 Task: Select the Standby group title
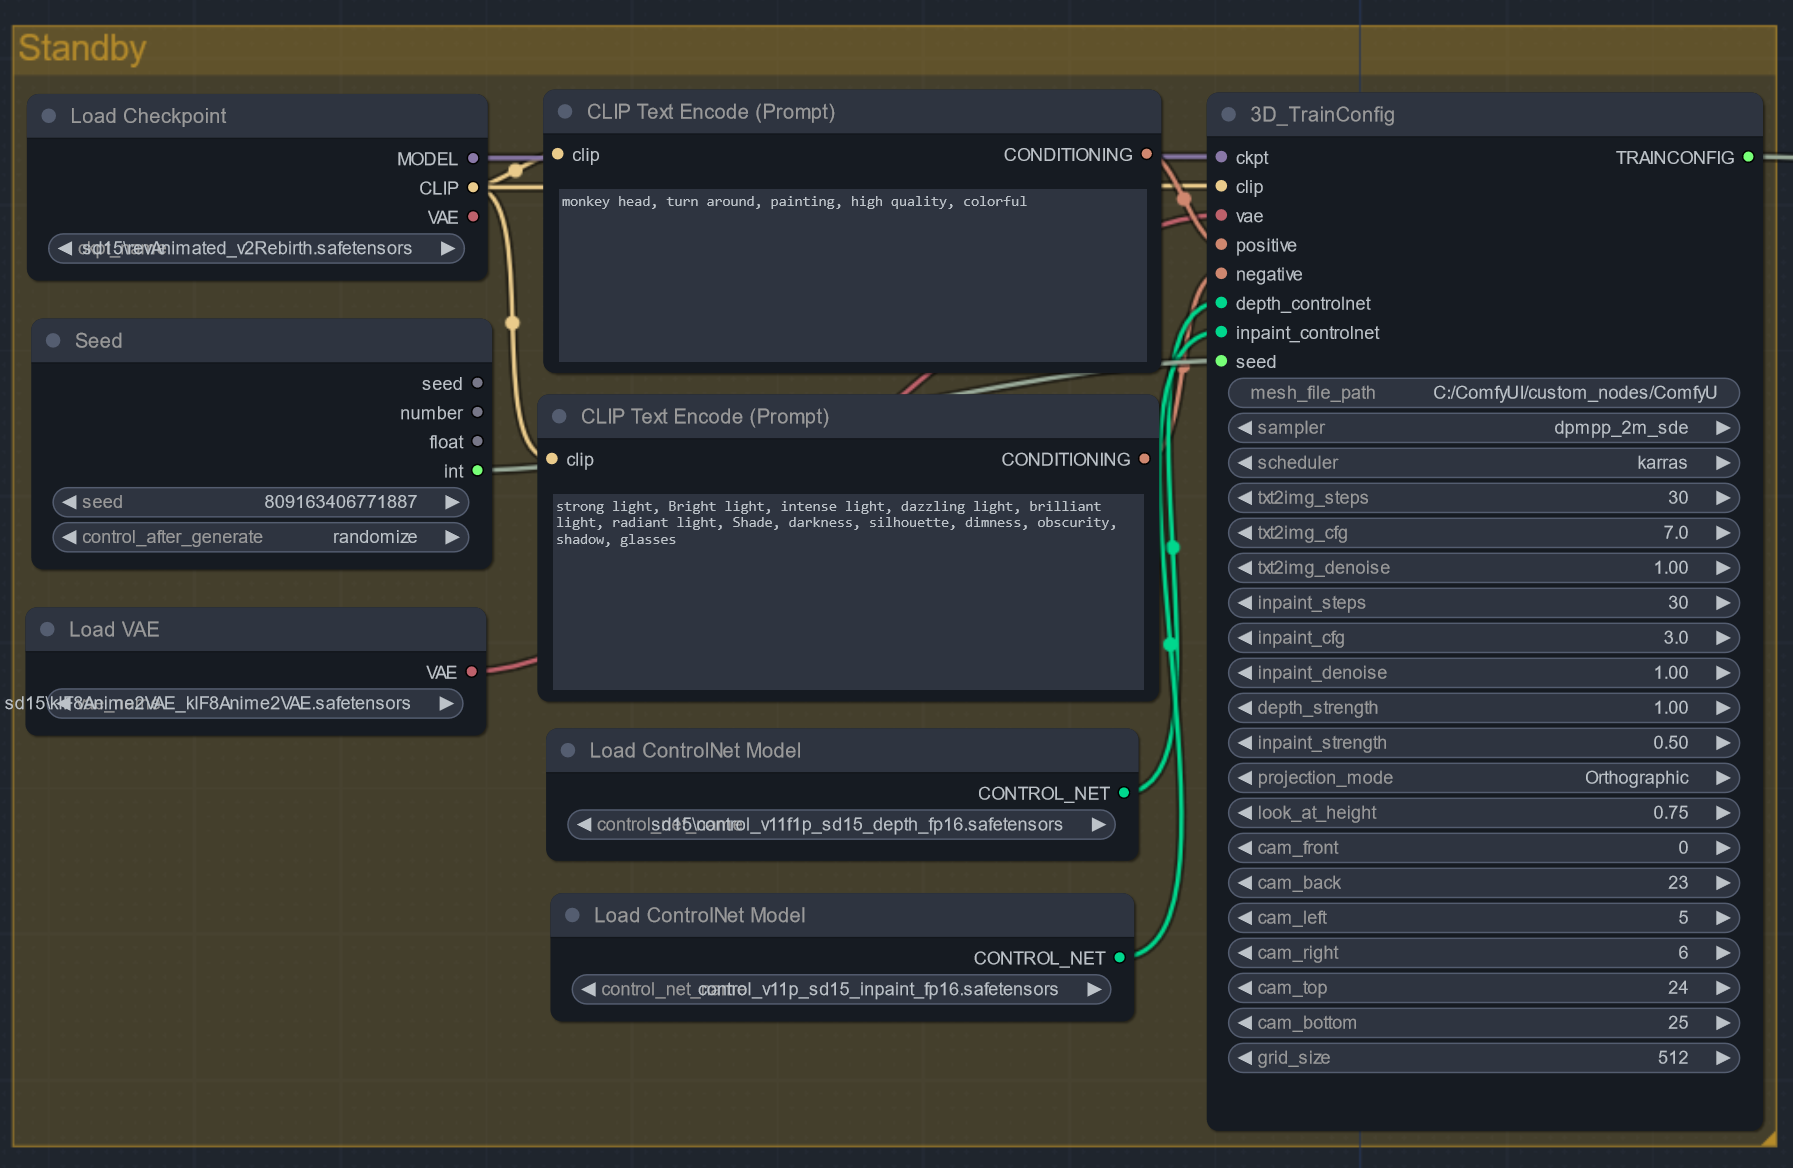82,48
